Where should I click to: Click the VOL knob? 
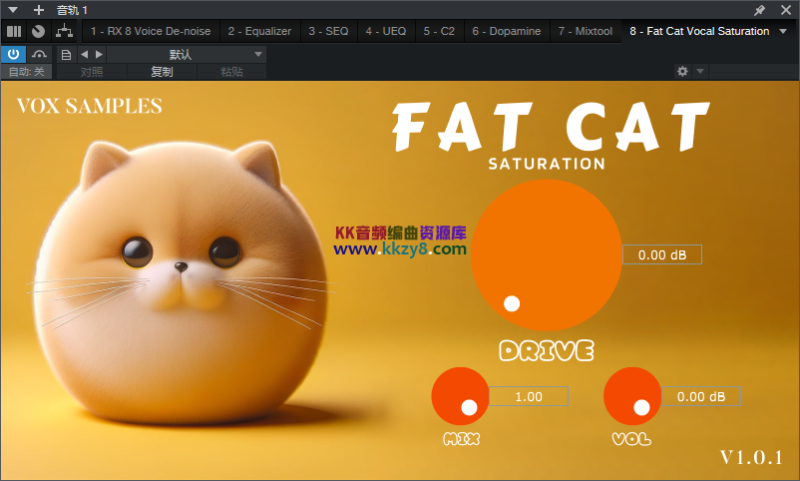click(633, 396)
